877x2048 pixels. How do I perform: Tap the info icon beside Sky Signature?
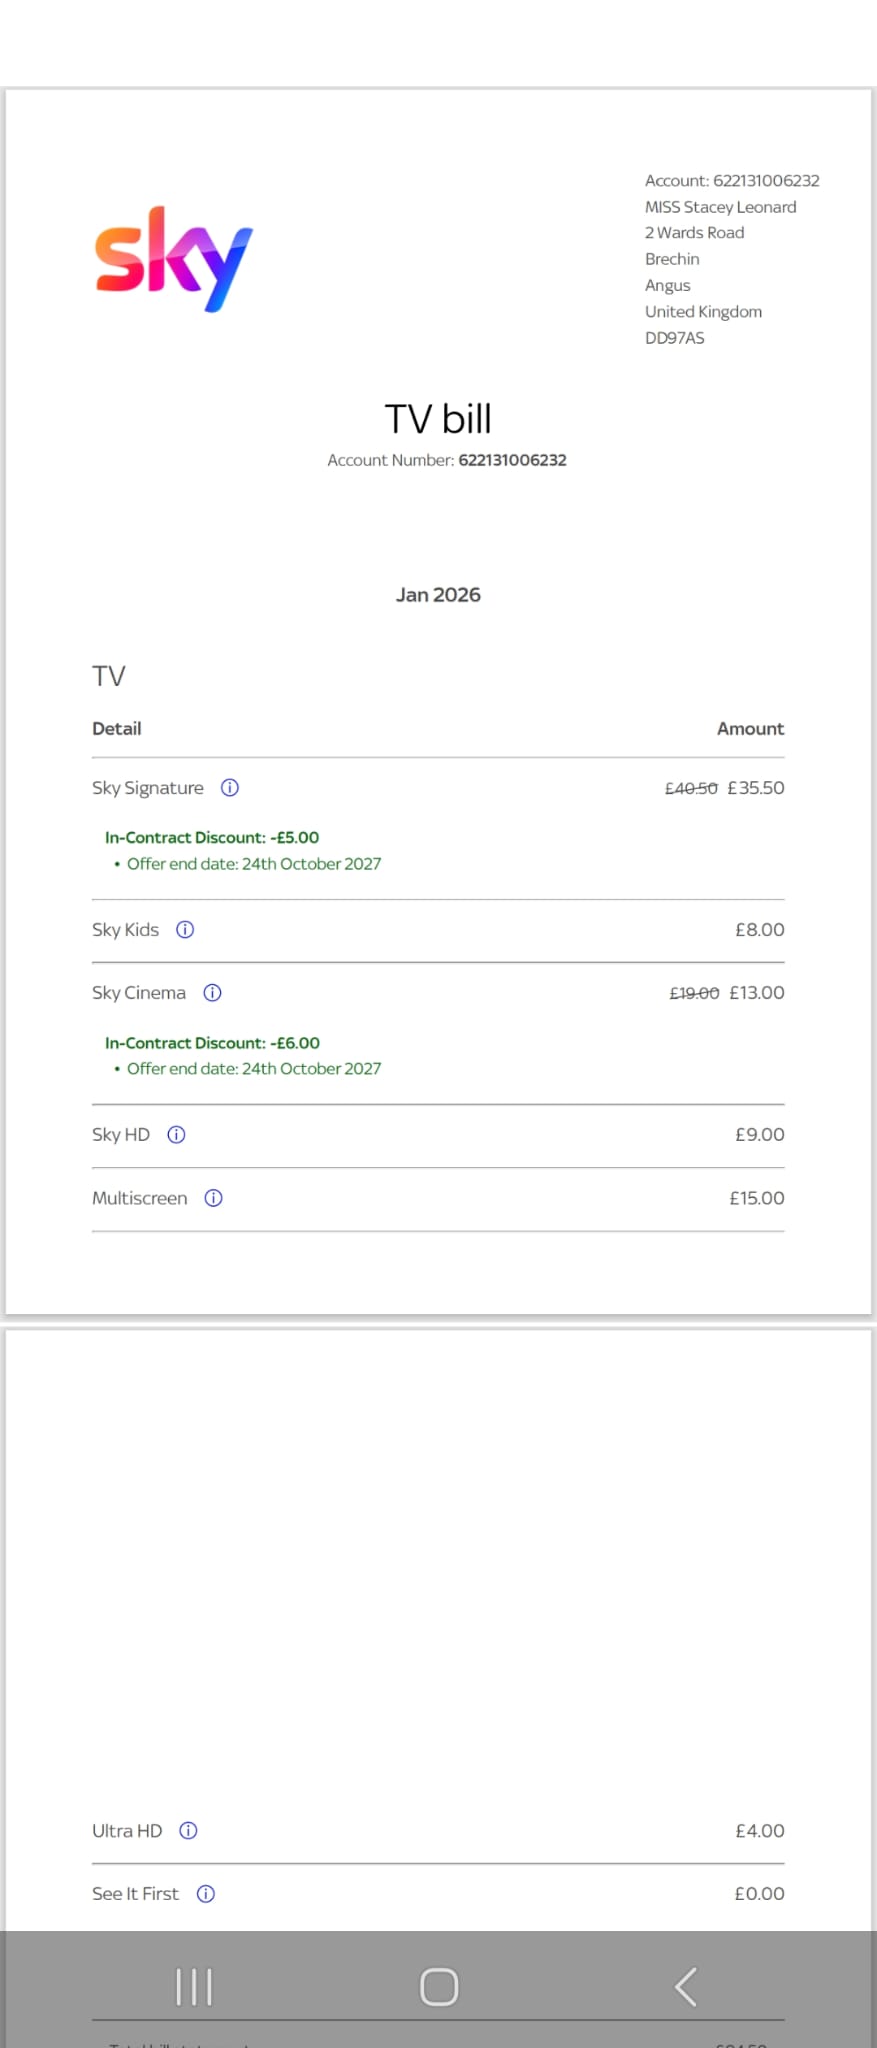pyautogui.click(x=230, y=788)
